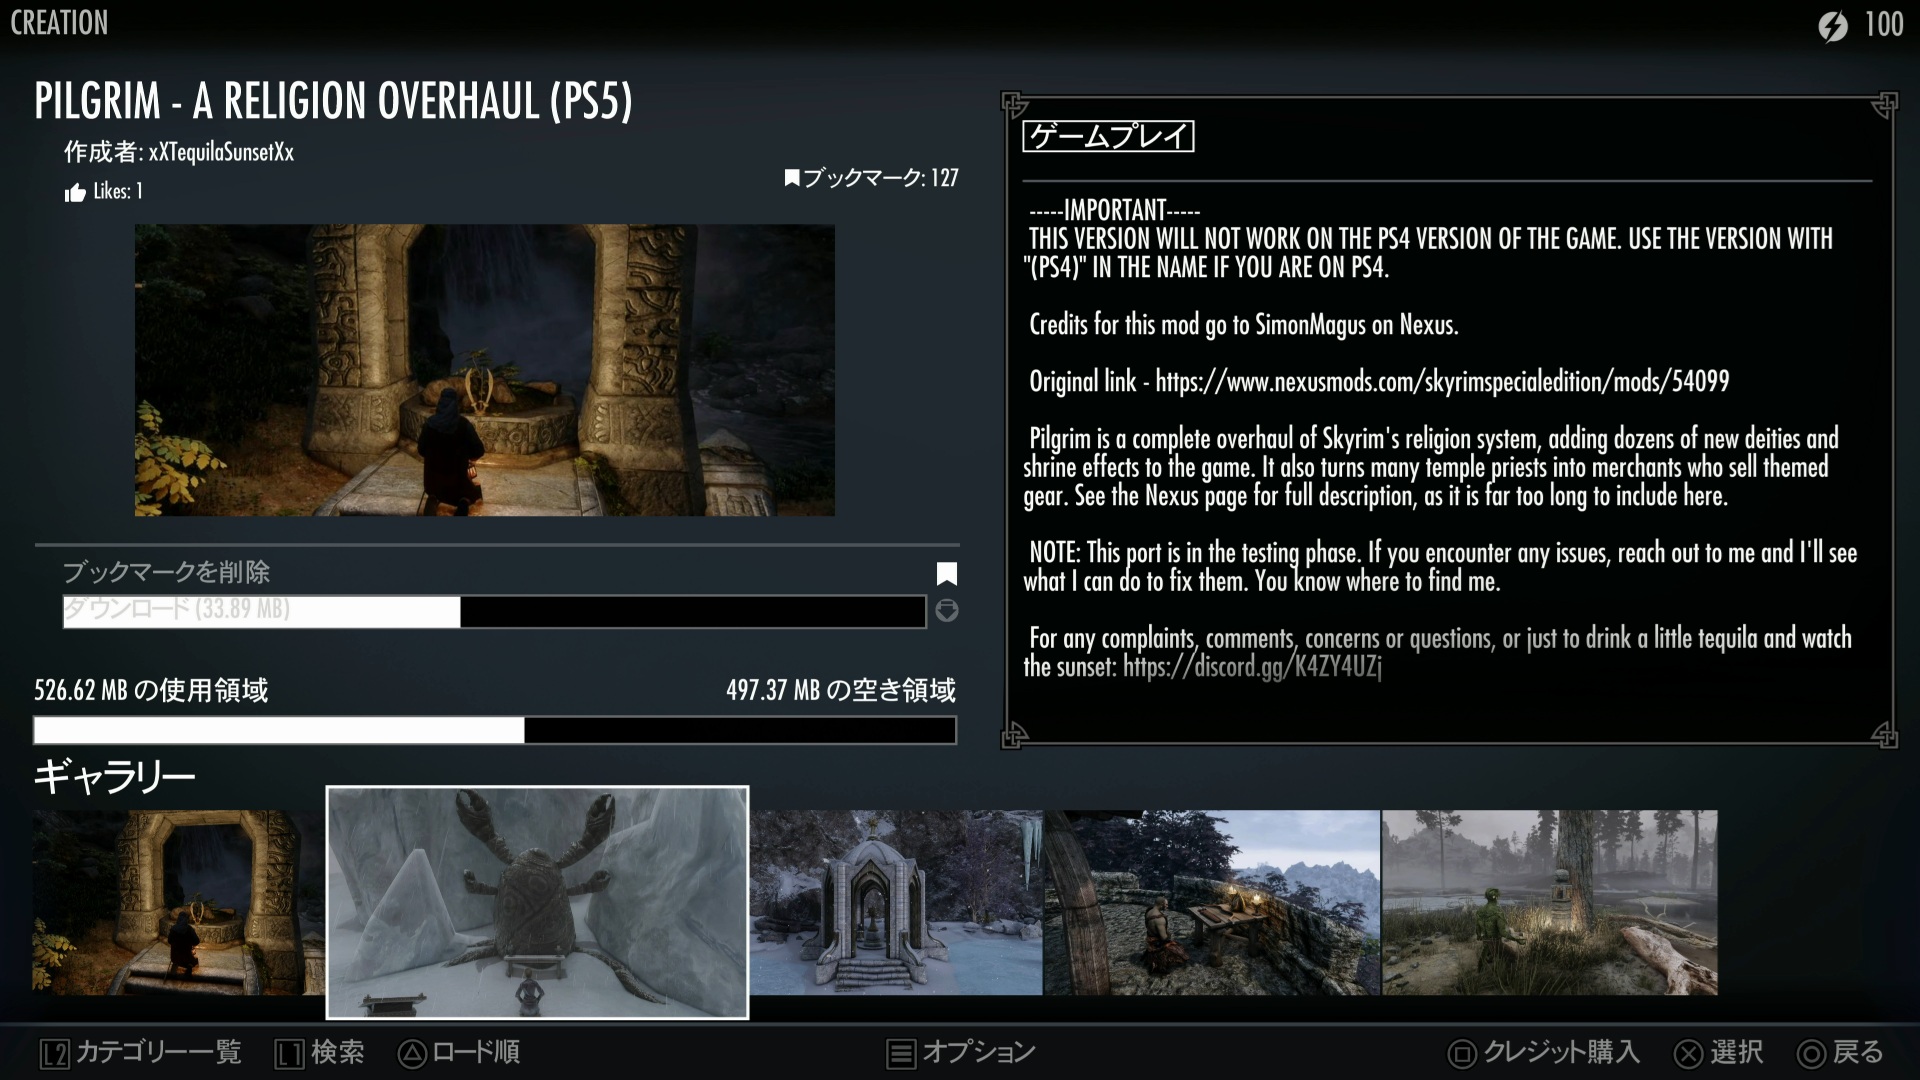Click the CREATION header label
The width and height of the screenshot is (1920, 1080).
59,23
